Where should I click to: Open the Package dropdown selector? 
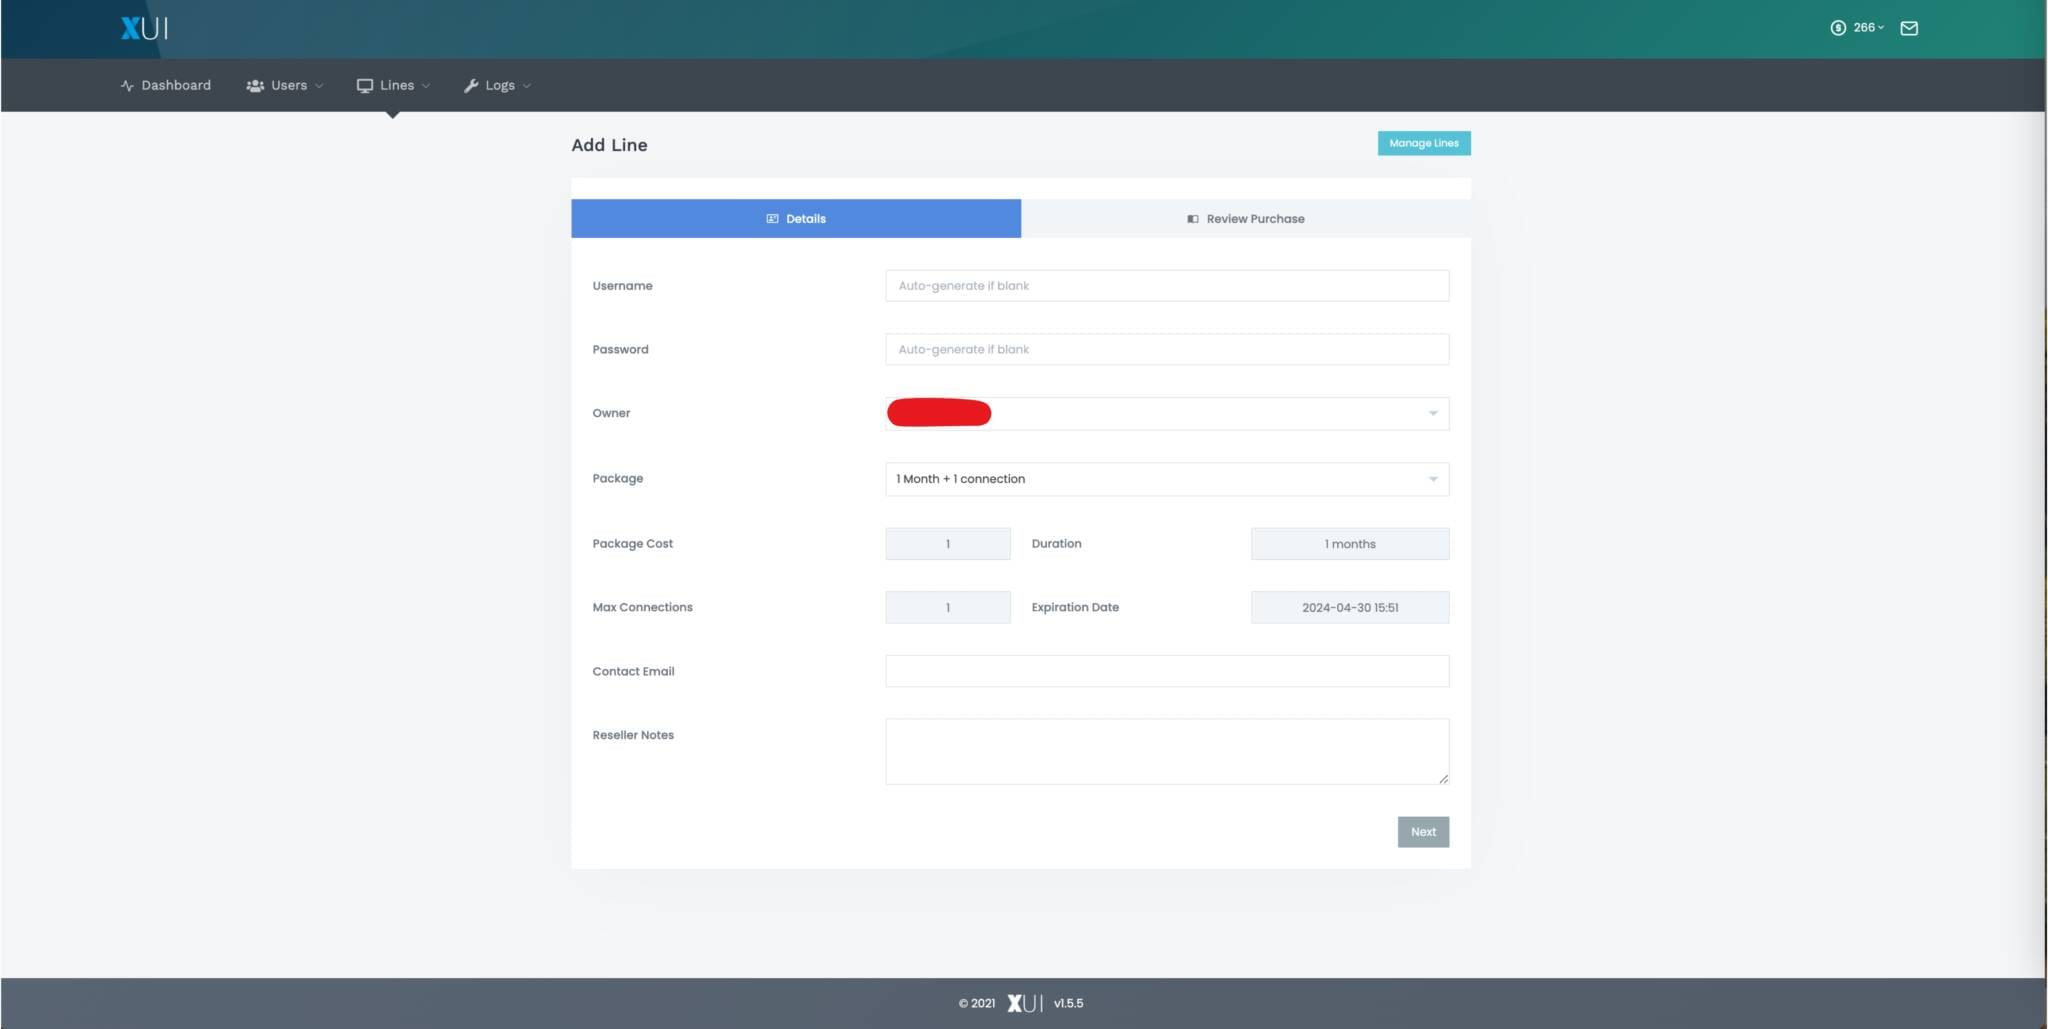[1166, 479]
